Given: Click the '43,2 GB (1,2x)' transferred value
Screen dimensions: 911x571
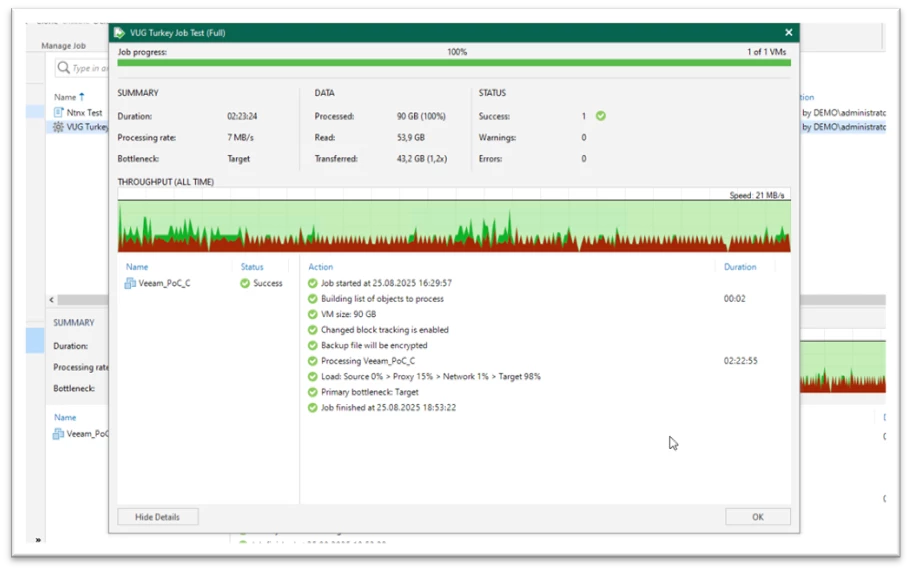Looking at the screenshot, I should click(x=422, y=159).
